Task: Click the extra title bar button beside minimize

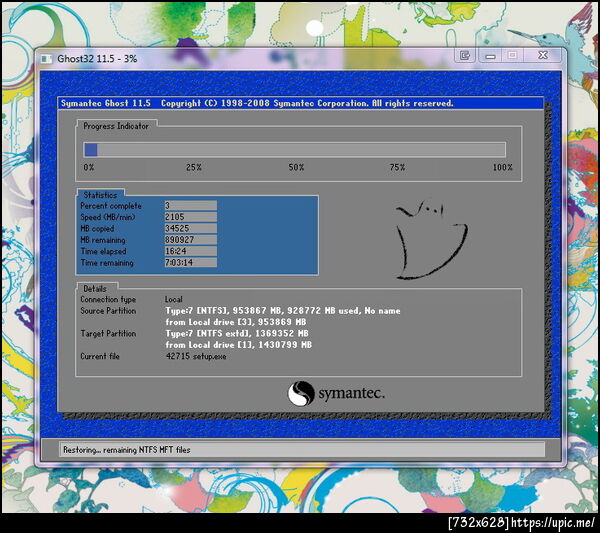Action: coord(465,56)
